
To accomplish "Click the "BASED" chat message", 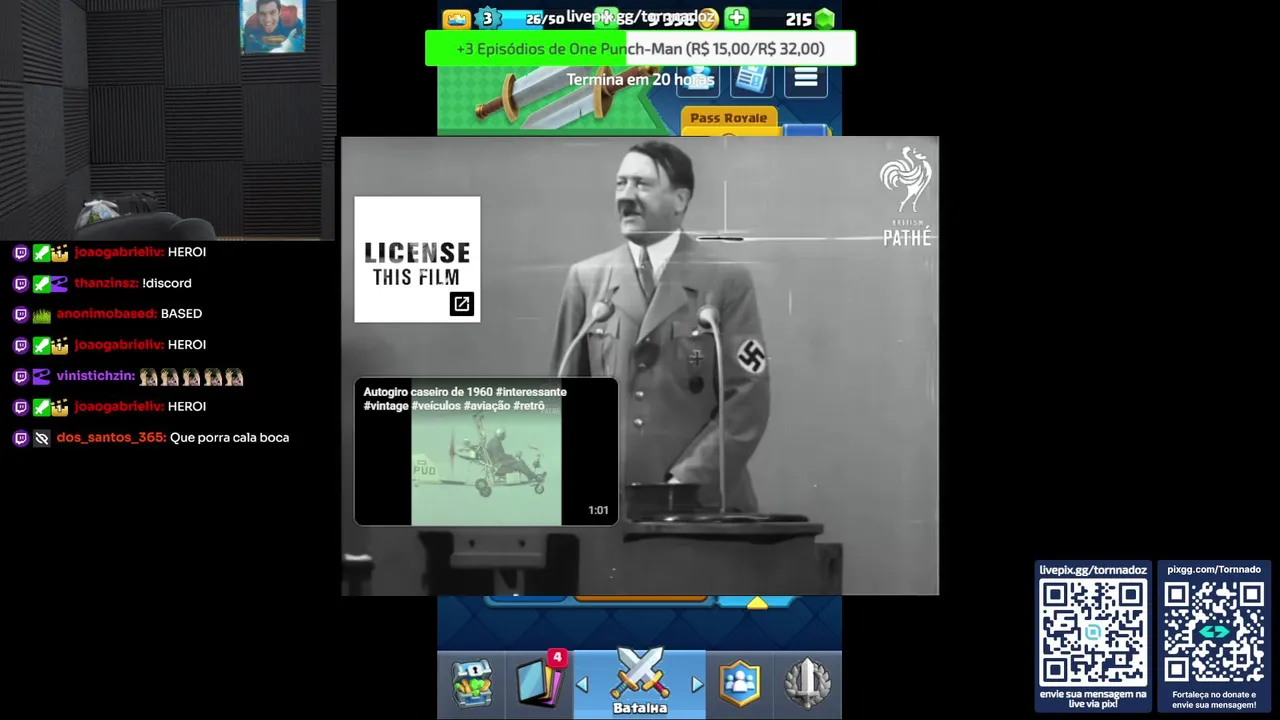I will pos(181,314).
